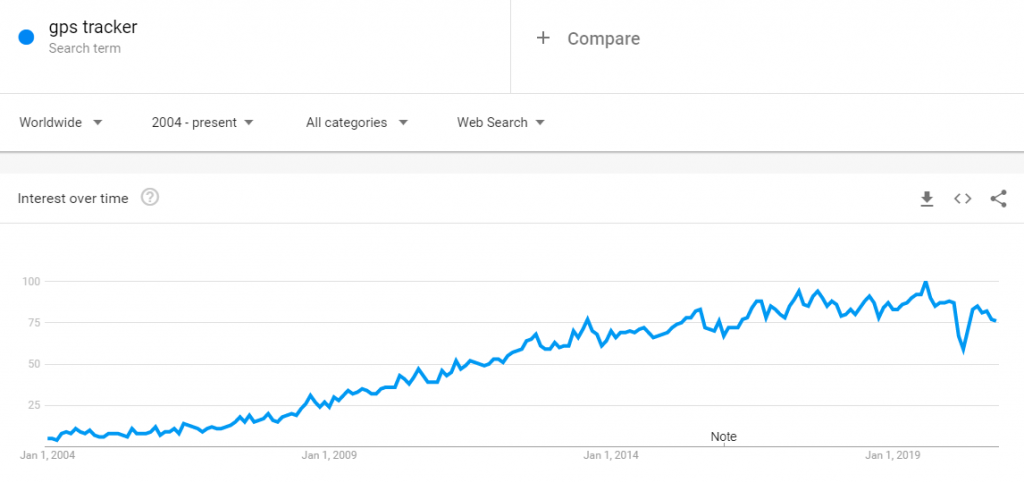Click the Compare button
This screenshot has height=483, width=1024.
(x=603, y=39)
